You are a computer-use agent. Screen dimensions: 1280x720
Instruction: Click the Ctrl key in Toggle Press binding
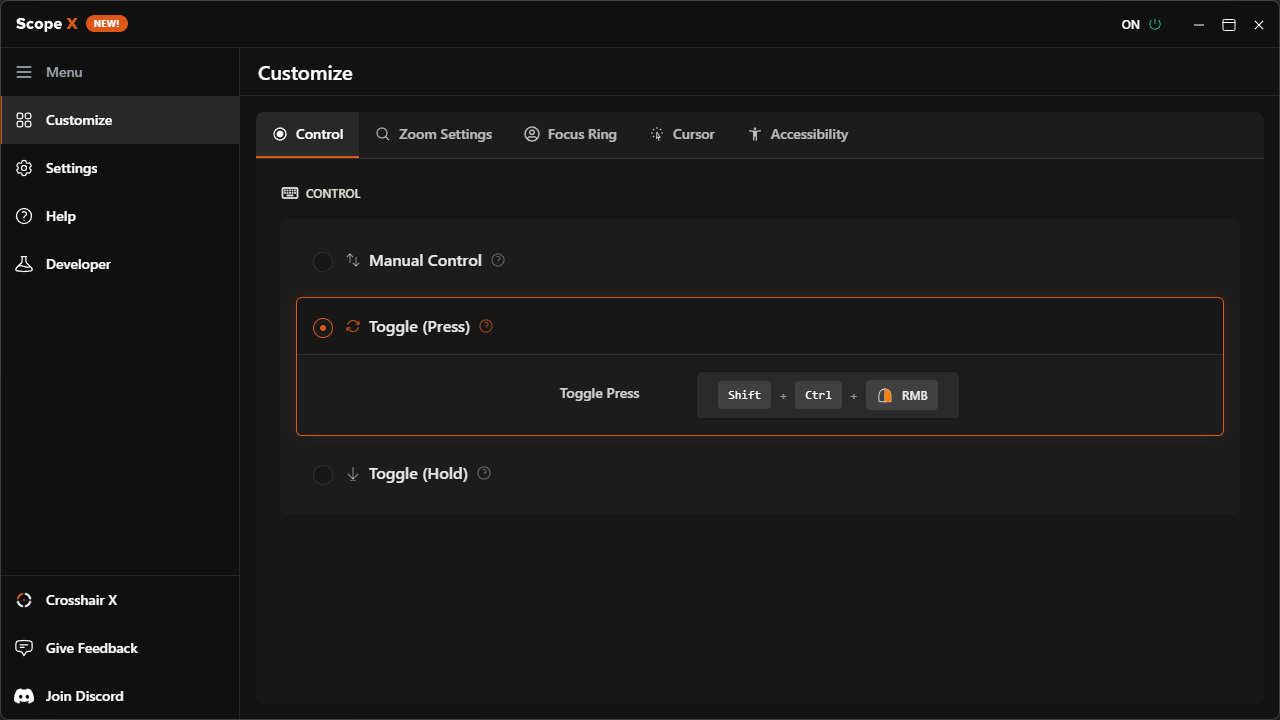click(x=818, y=395)
